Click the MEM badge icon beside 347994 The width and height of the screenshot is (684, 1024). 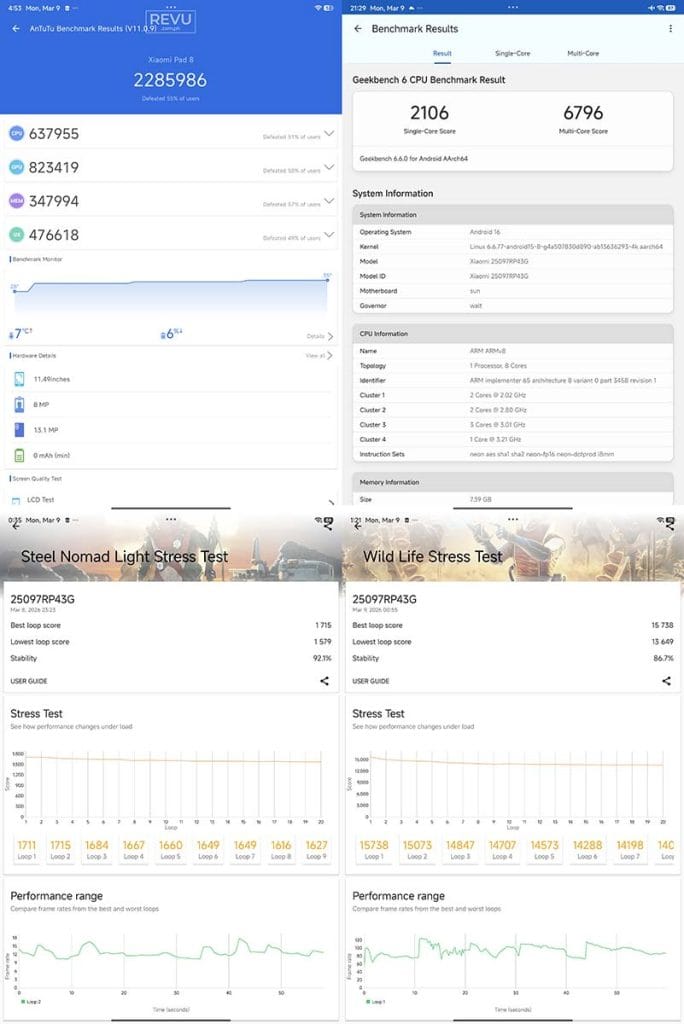tap(16, 201)
